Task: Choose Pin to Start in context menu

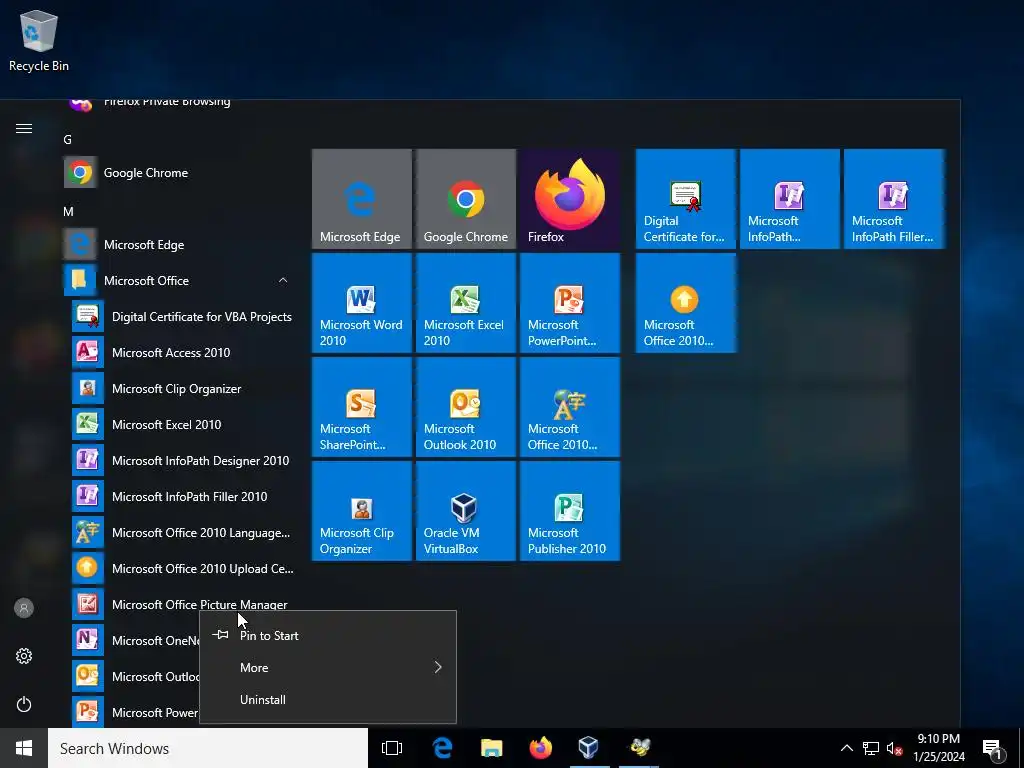Action: (327, 635)
